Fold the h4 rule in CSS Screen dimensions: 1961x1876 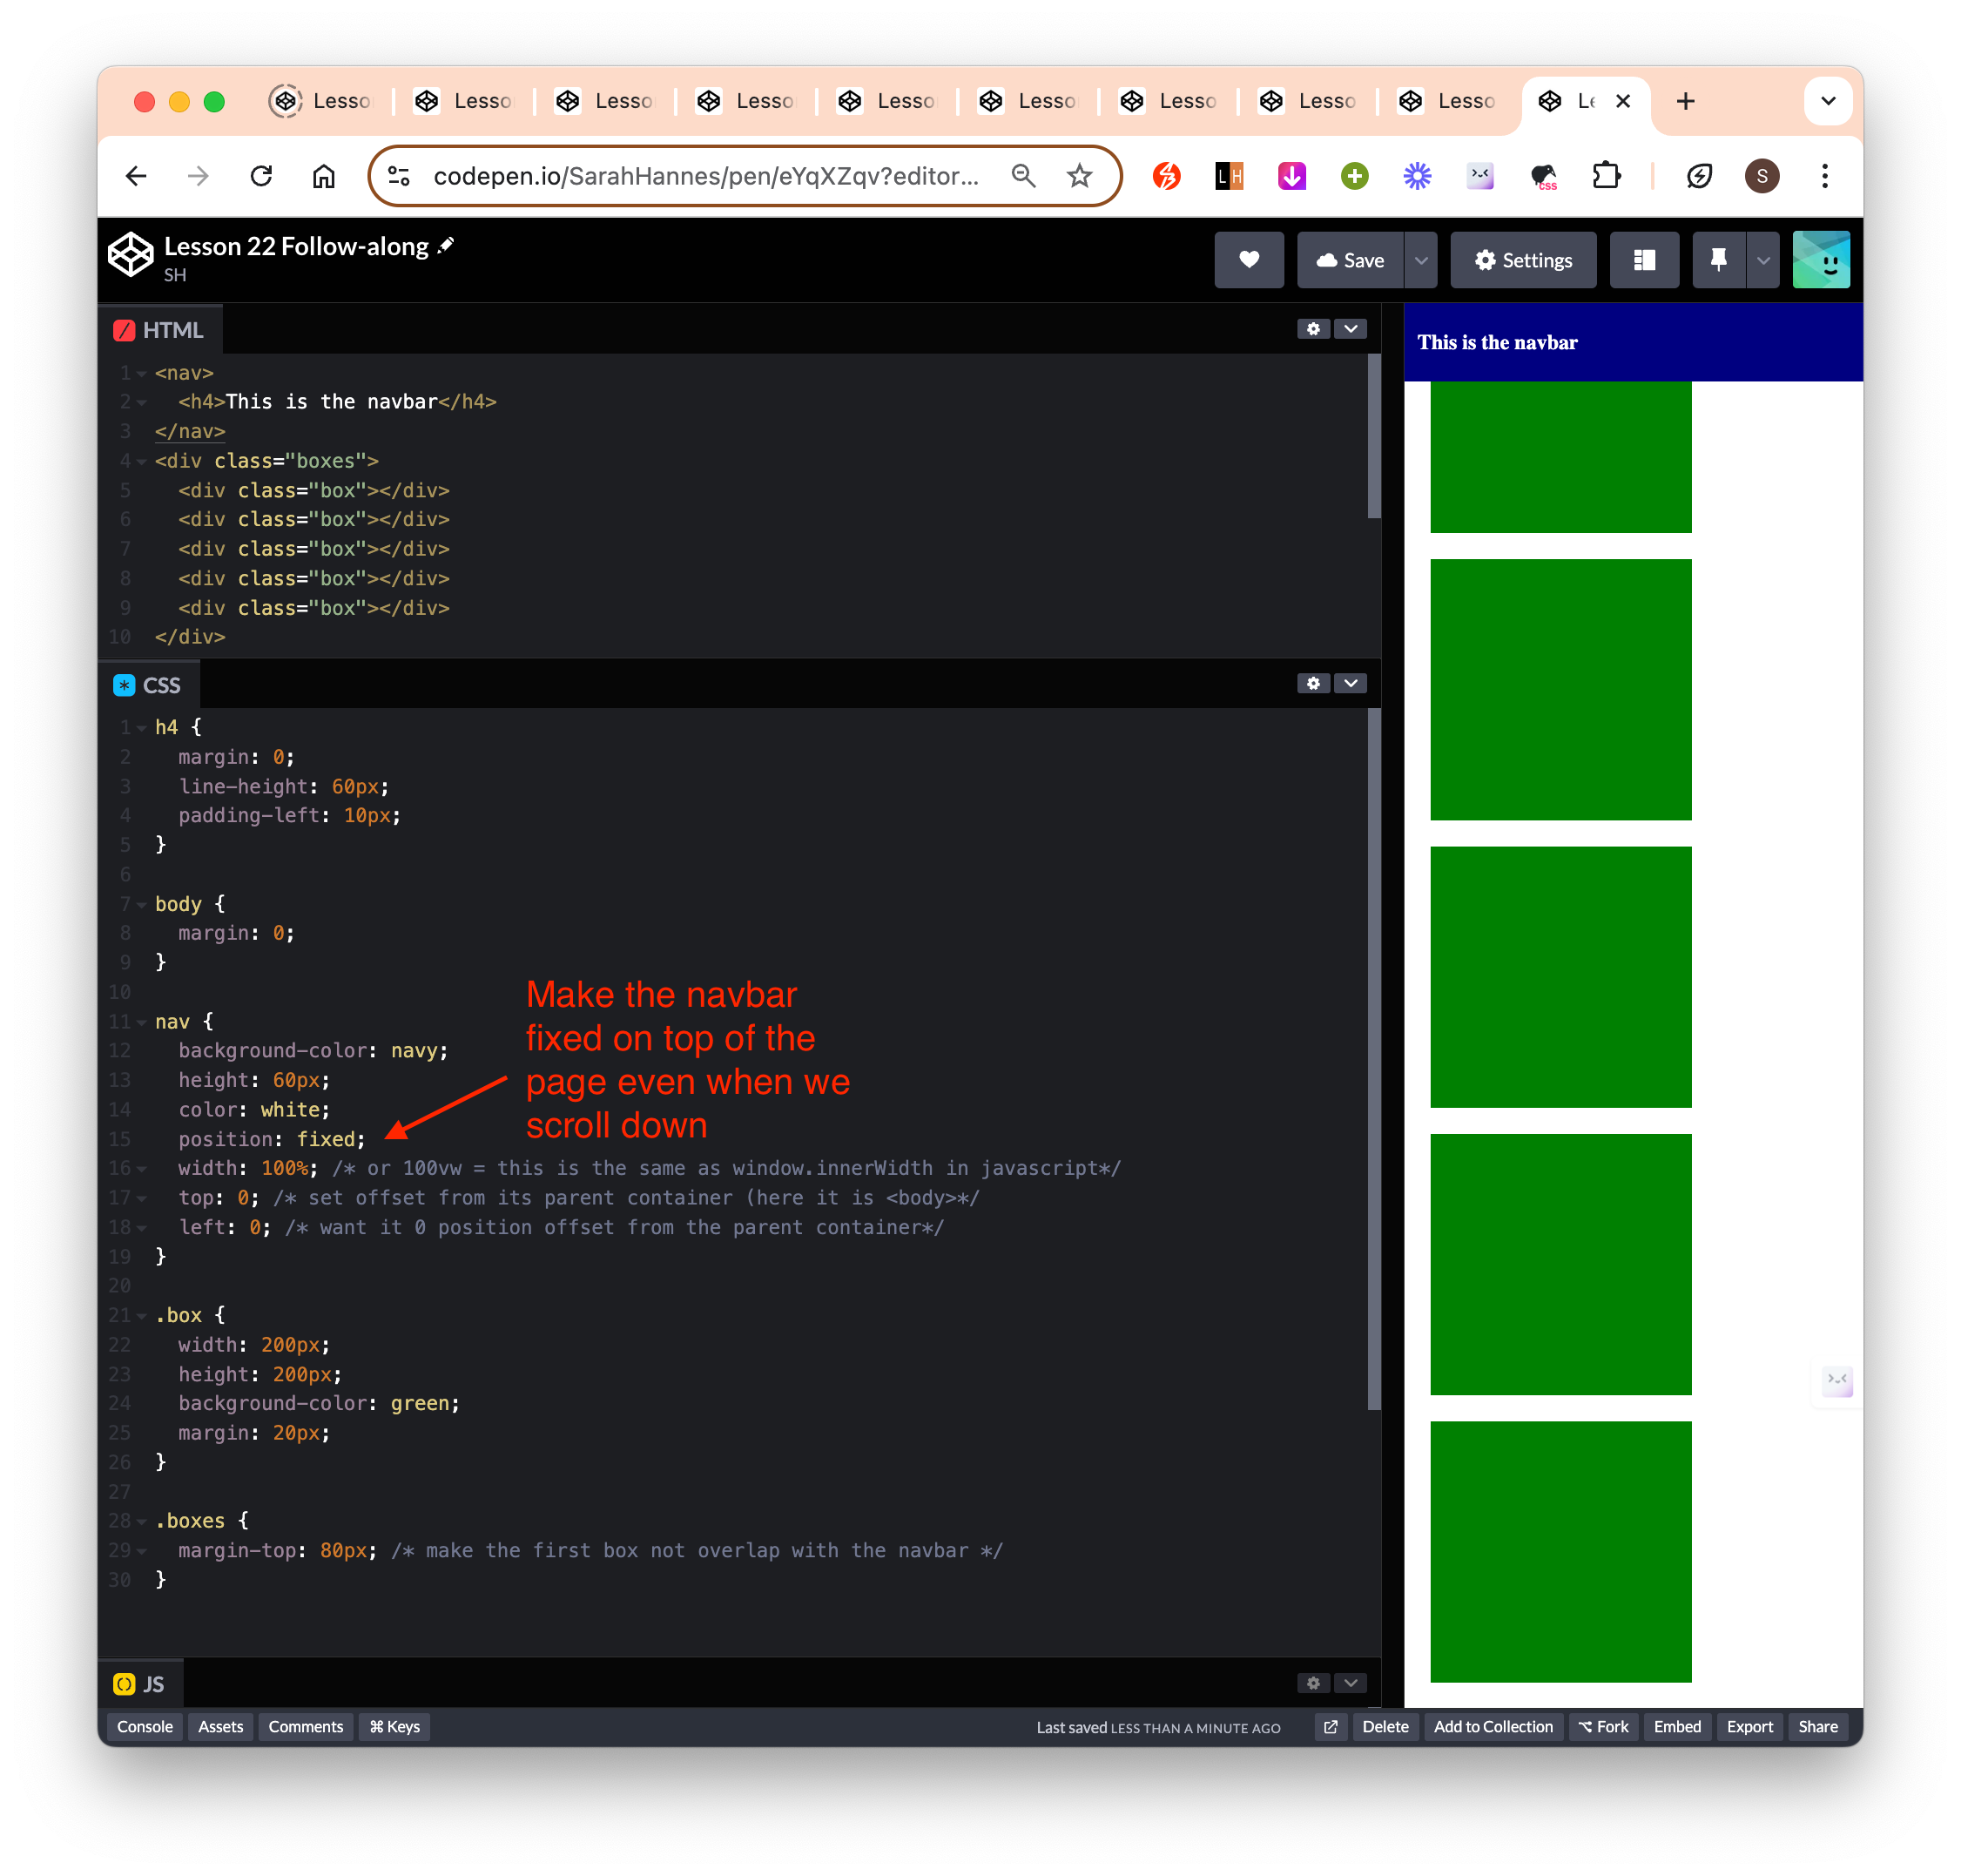pos(142,728)
